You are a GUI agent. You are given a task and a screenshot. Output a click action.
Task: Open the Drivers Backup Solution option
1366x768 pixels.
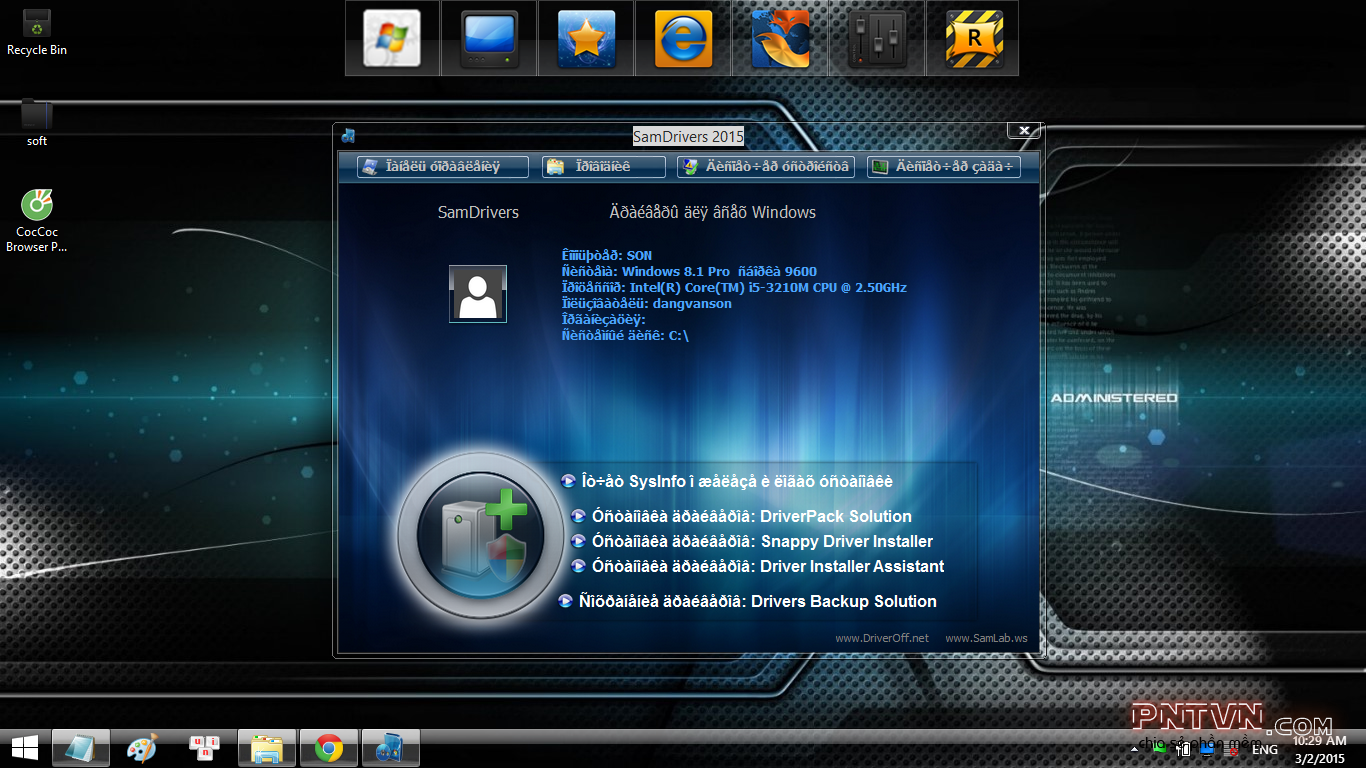tap(748, 601)
